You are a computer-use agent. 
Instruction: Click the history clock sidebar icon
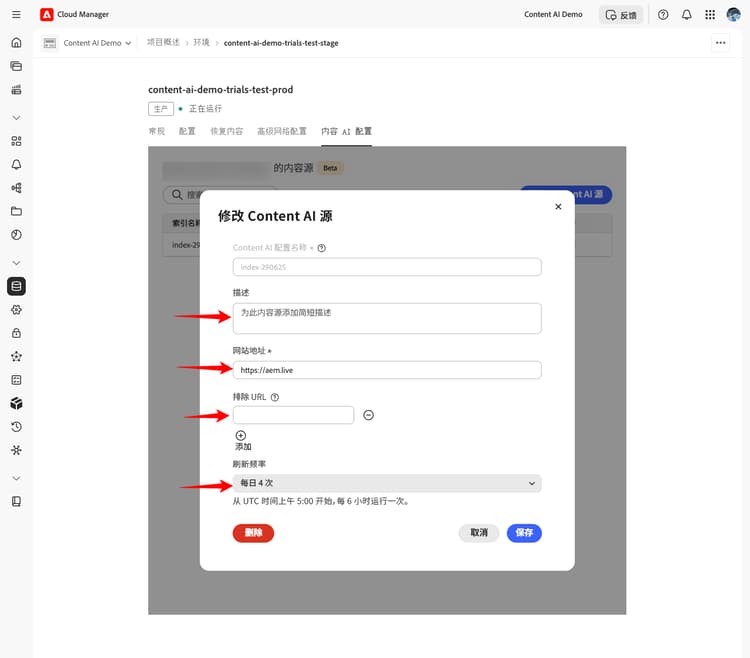pyautogui.click(x=16, y=427)
